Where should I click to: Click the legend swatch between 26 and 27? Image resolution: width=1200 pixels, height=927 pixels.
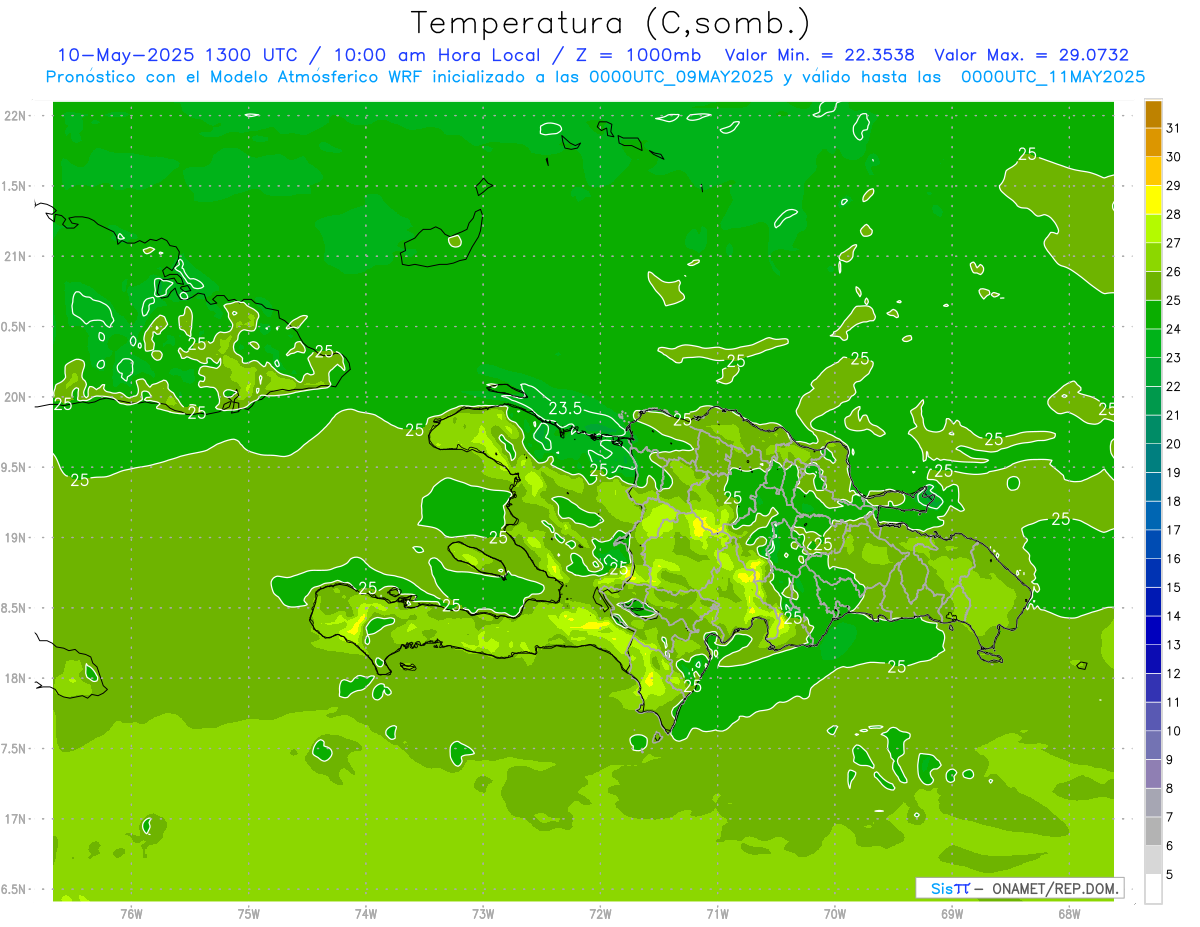(1153, 257)
